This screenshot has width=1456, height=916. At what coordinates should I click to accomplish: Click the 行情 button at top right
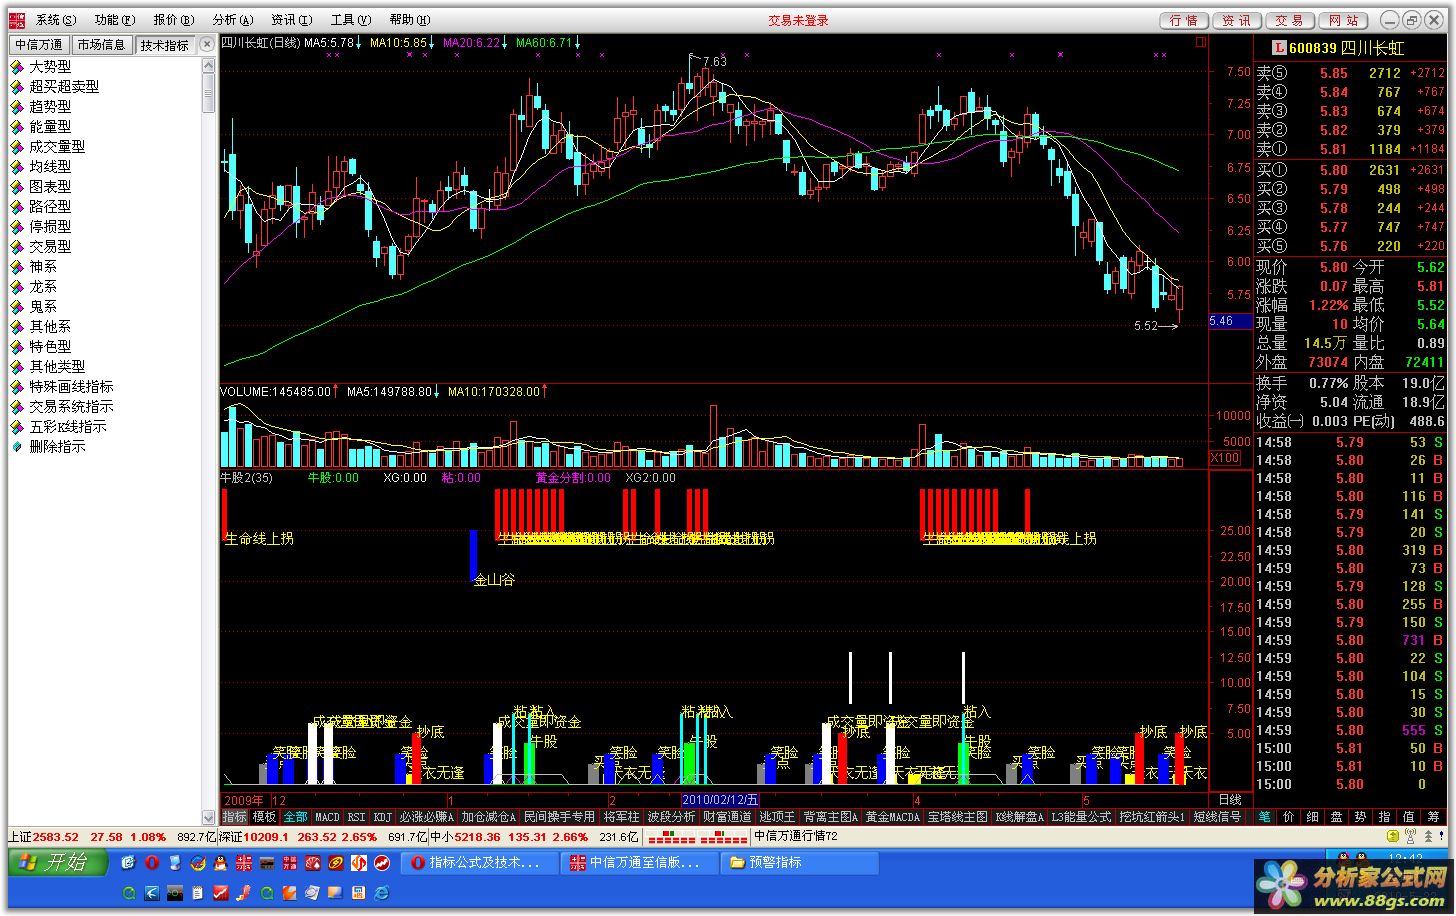click(1184, 20)
